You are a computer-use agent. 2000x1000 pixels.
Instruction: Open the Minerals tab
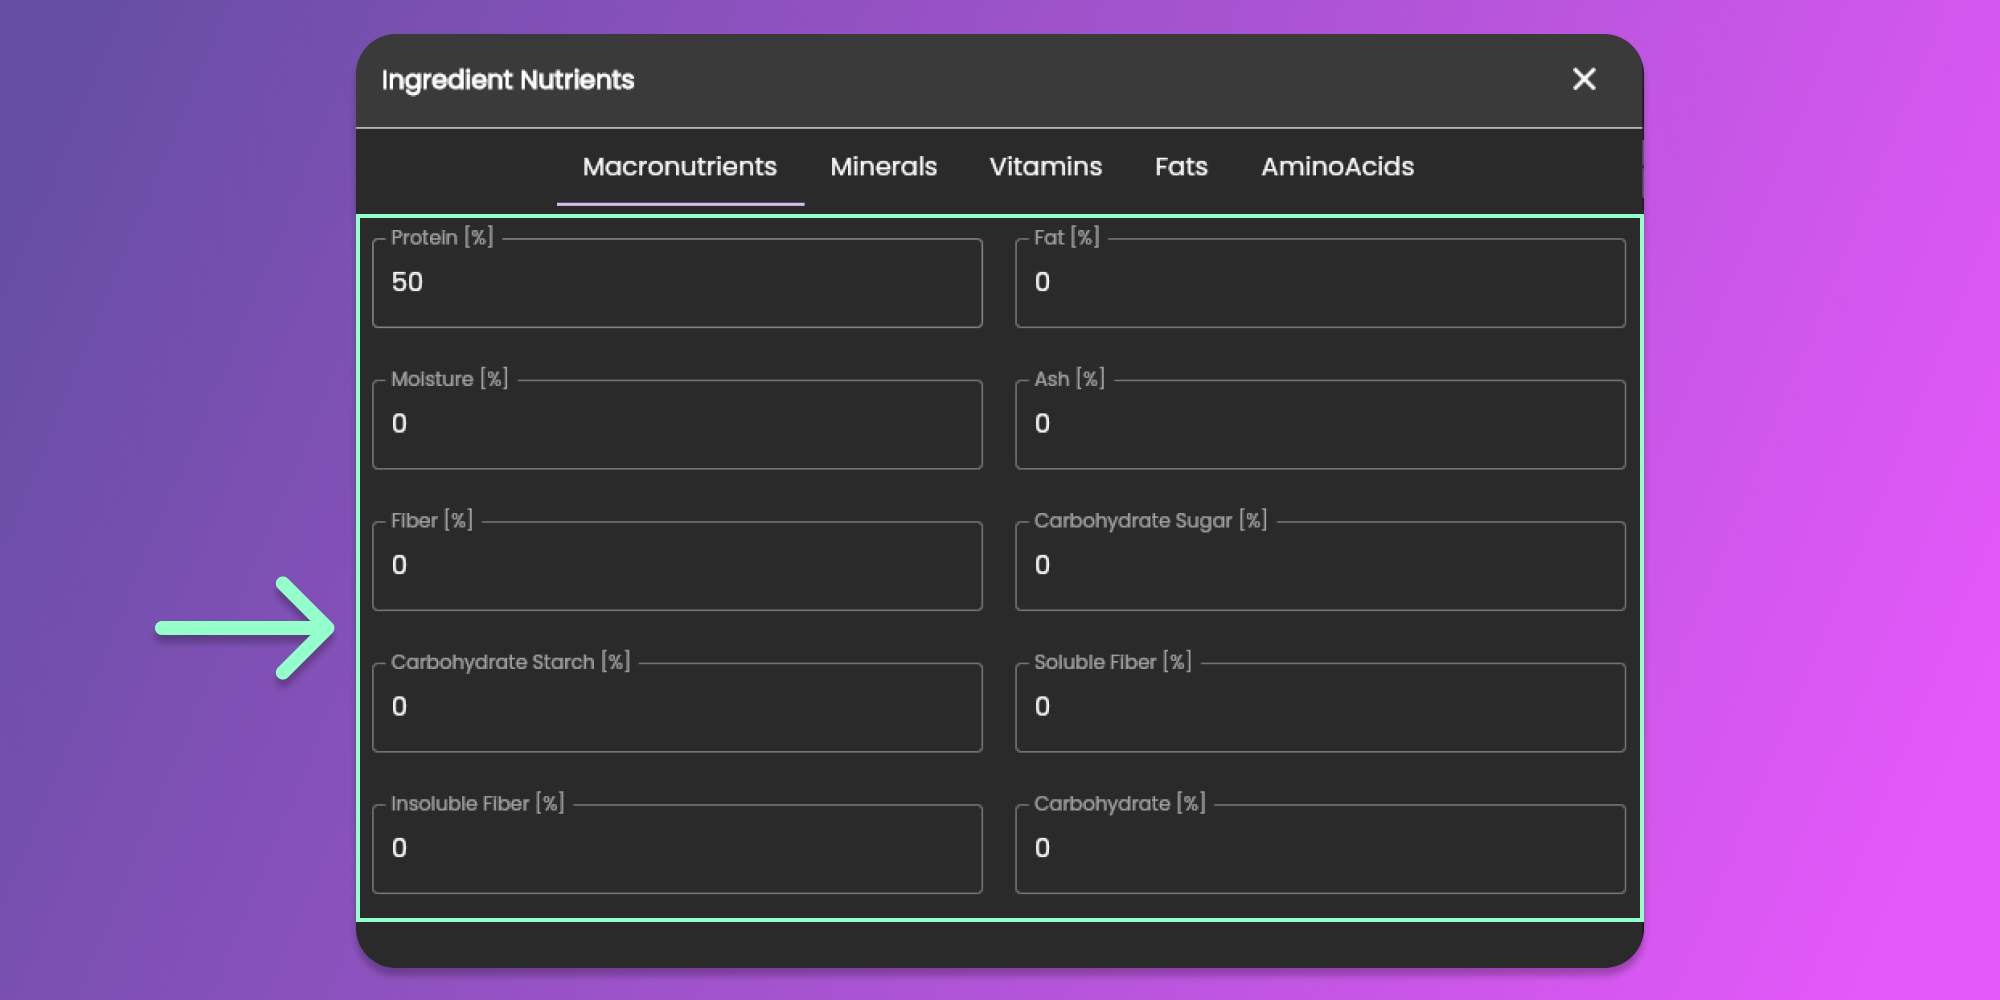click(x=883, y=167)
